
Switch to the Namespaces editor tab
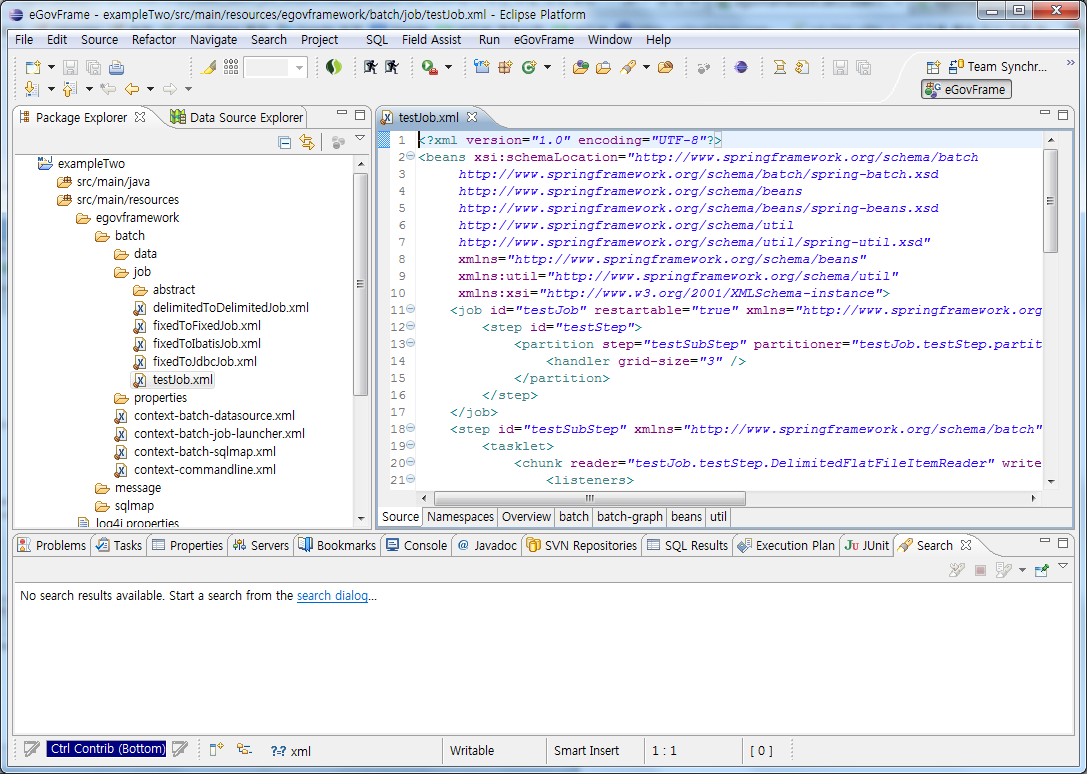point(460,517)
